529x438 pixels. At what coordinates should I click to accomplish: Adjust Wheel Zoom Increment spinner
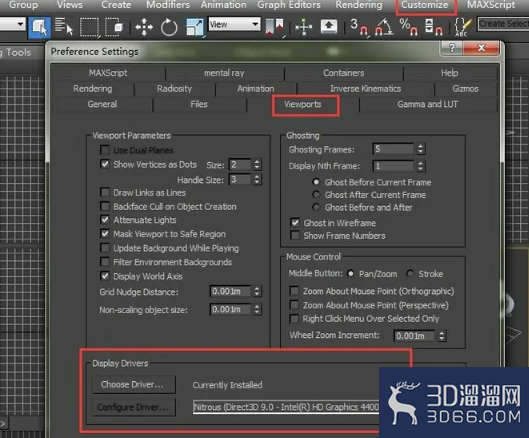point(442,336)
